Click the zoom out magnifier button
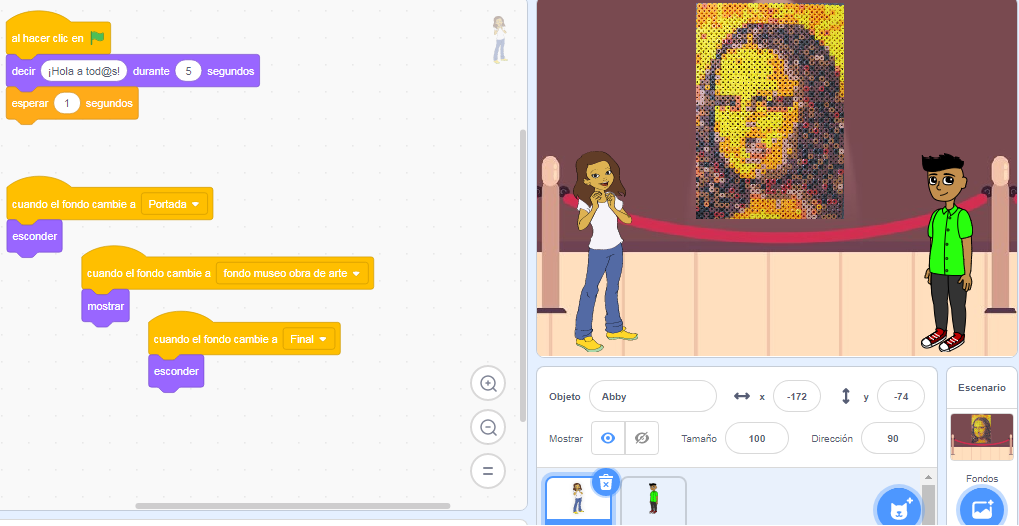Viewport: 1019px width, 526px height. coord(488,427)
